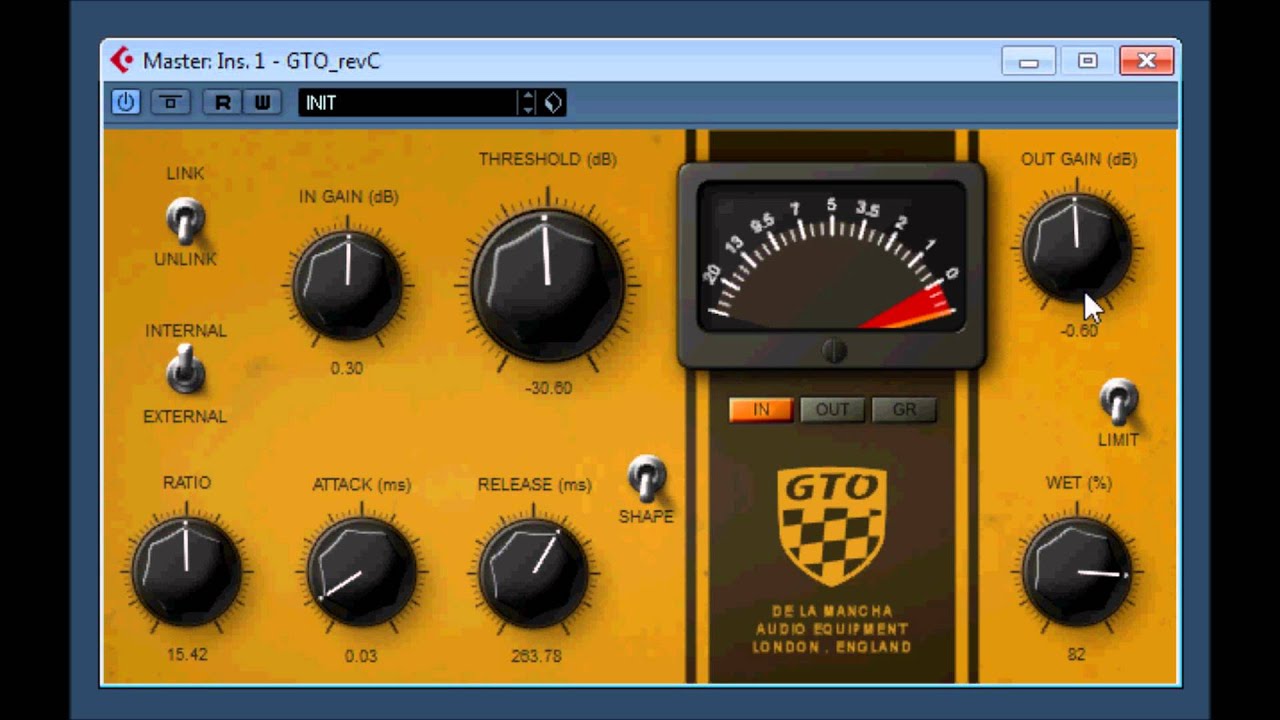The image size is (1280, 720).
Task: Step presets with the up/down arrows
Action: point(527,102)
